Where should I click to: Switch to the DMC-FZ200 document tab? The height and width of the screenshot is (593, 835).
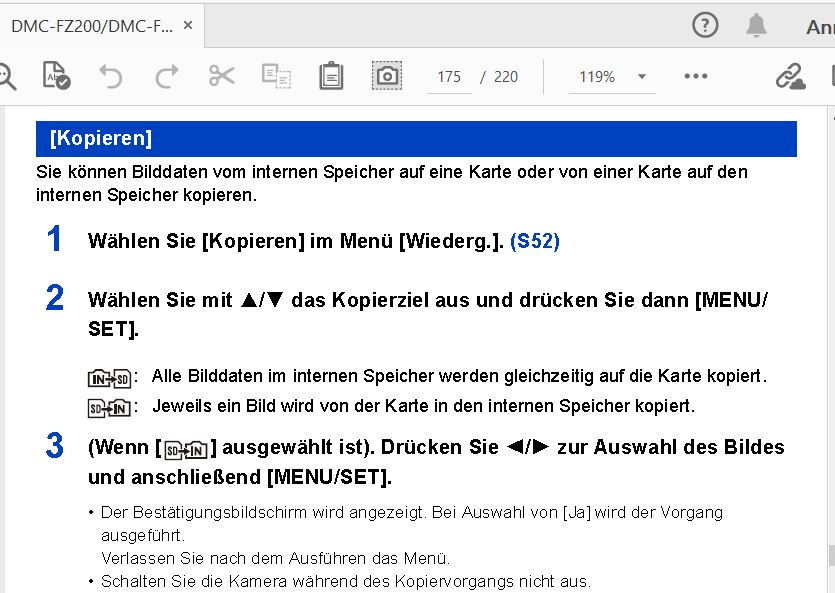click(x=92, y=27)
